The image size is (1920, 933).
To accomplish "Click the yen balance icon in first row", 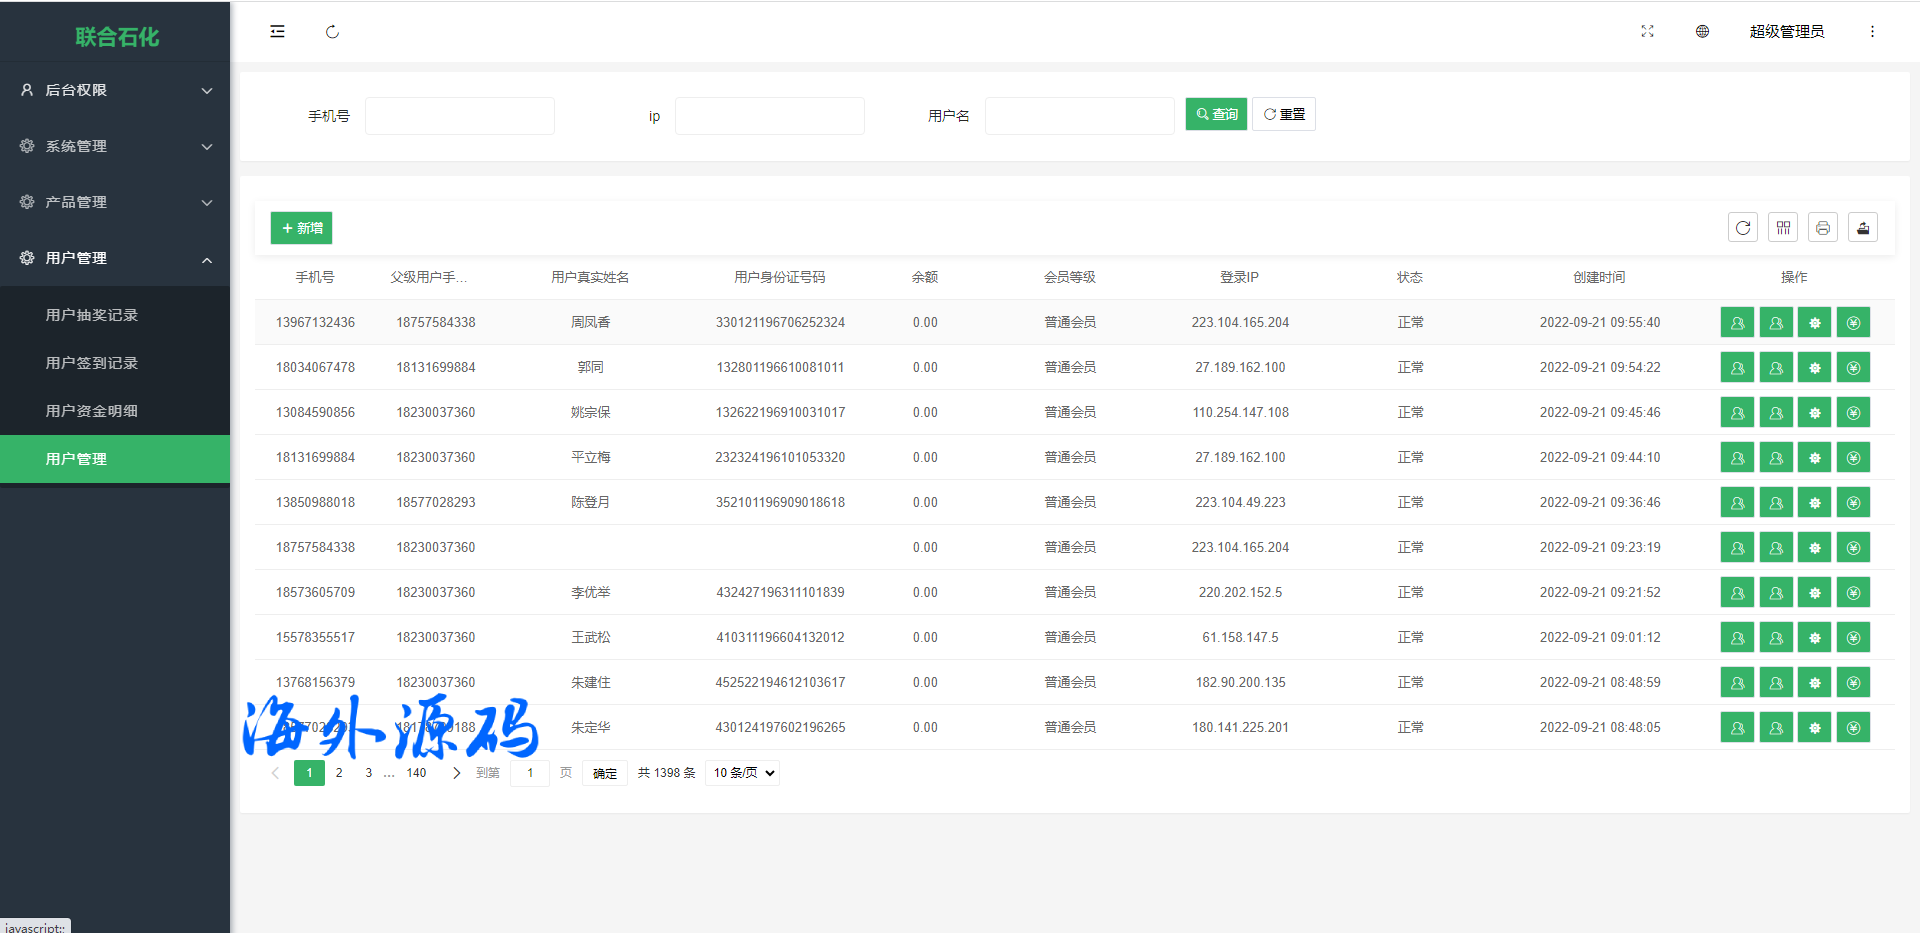I will [1853, 323].
